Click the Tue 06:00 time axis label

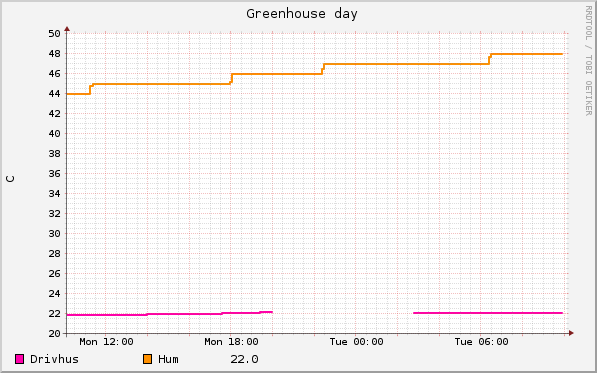[481, 342]
